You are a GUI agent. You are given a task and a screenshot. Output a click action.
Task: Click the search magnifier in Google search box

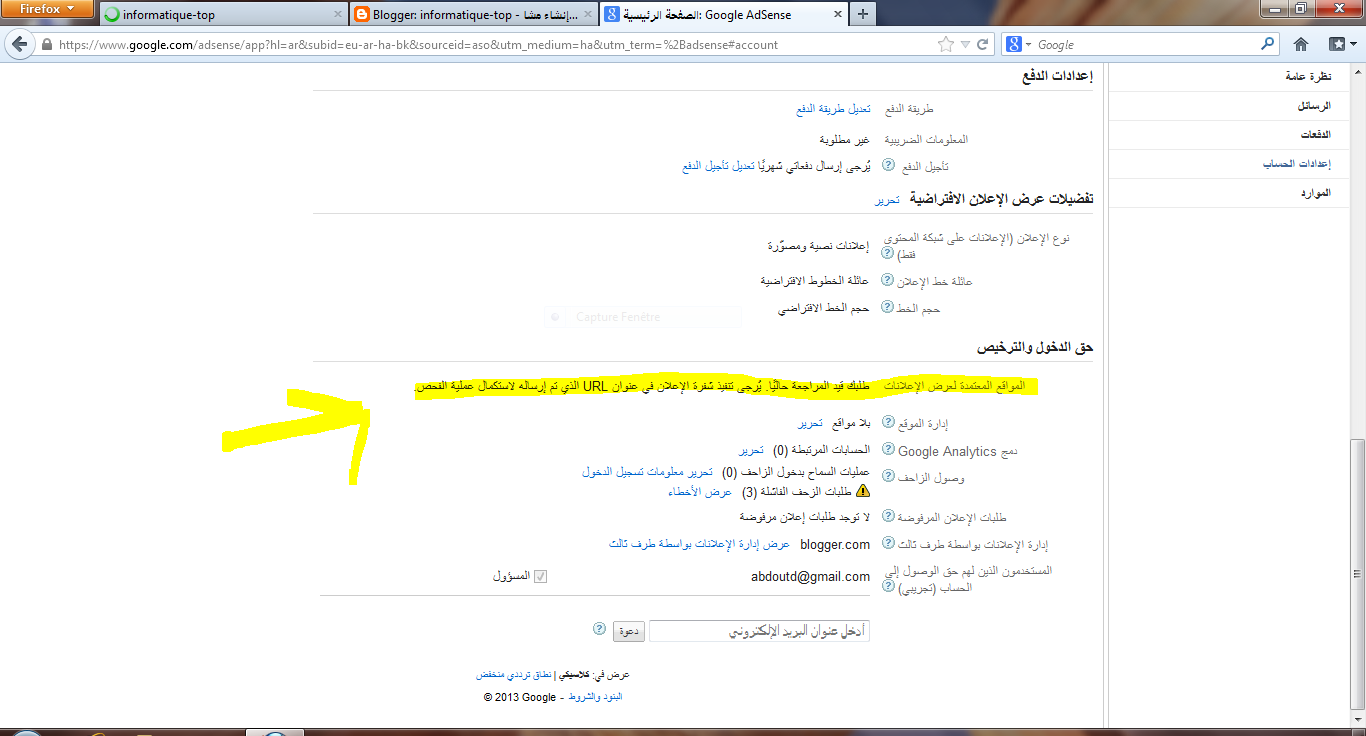click(1268, 44)
